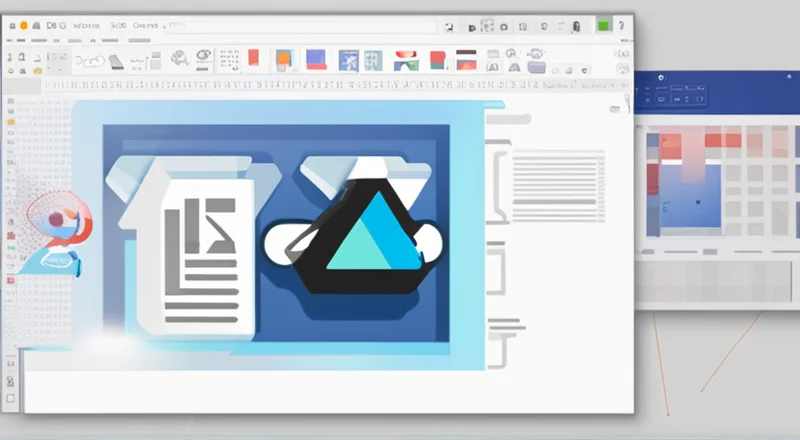Click the palette-like gray toolbar icon
The height and width of the screenshot is (440, 800).
179,58
